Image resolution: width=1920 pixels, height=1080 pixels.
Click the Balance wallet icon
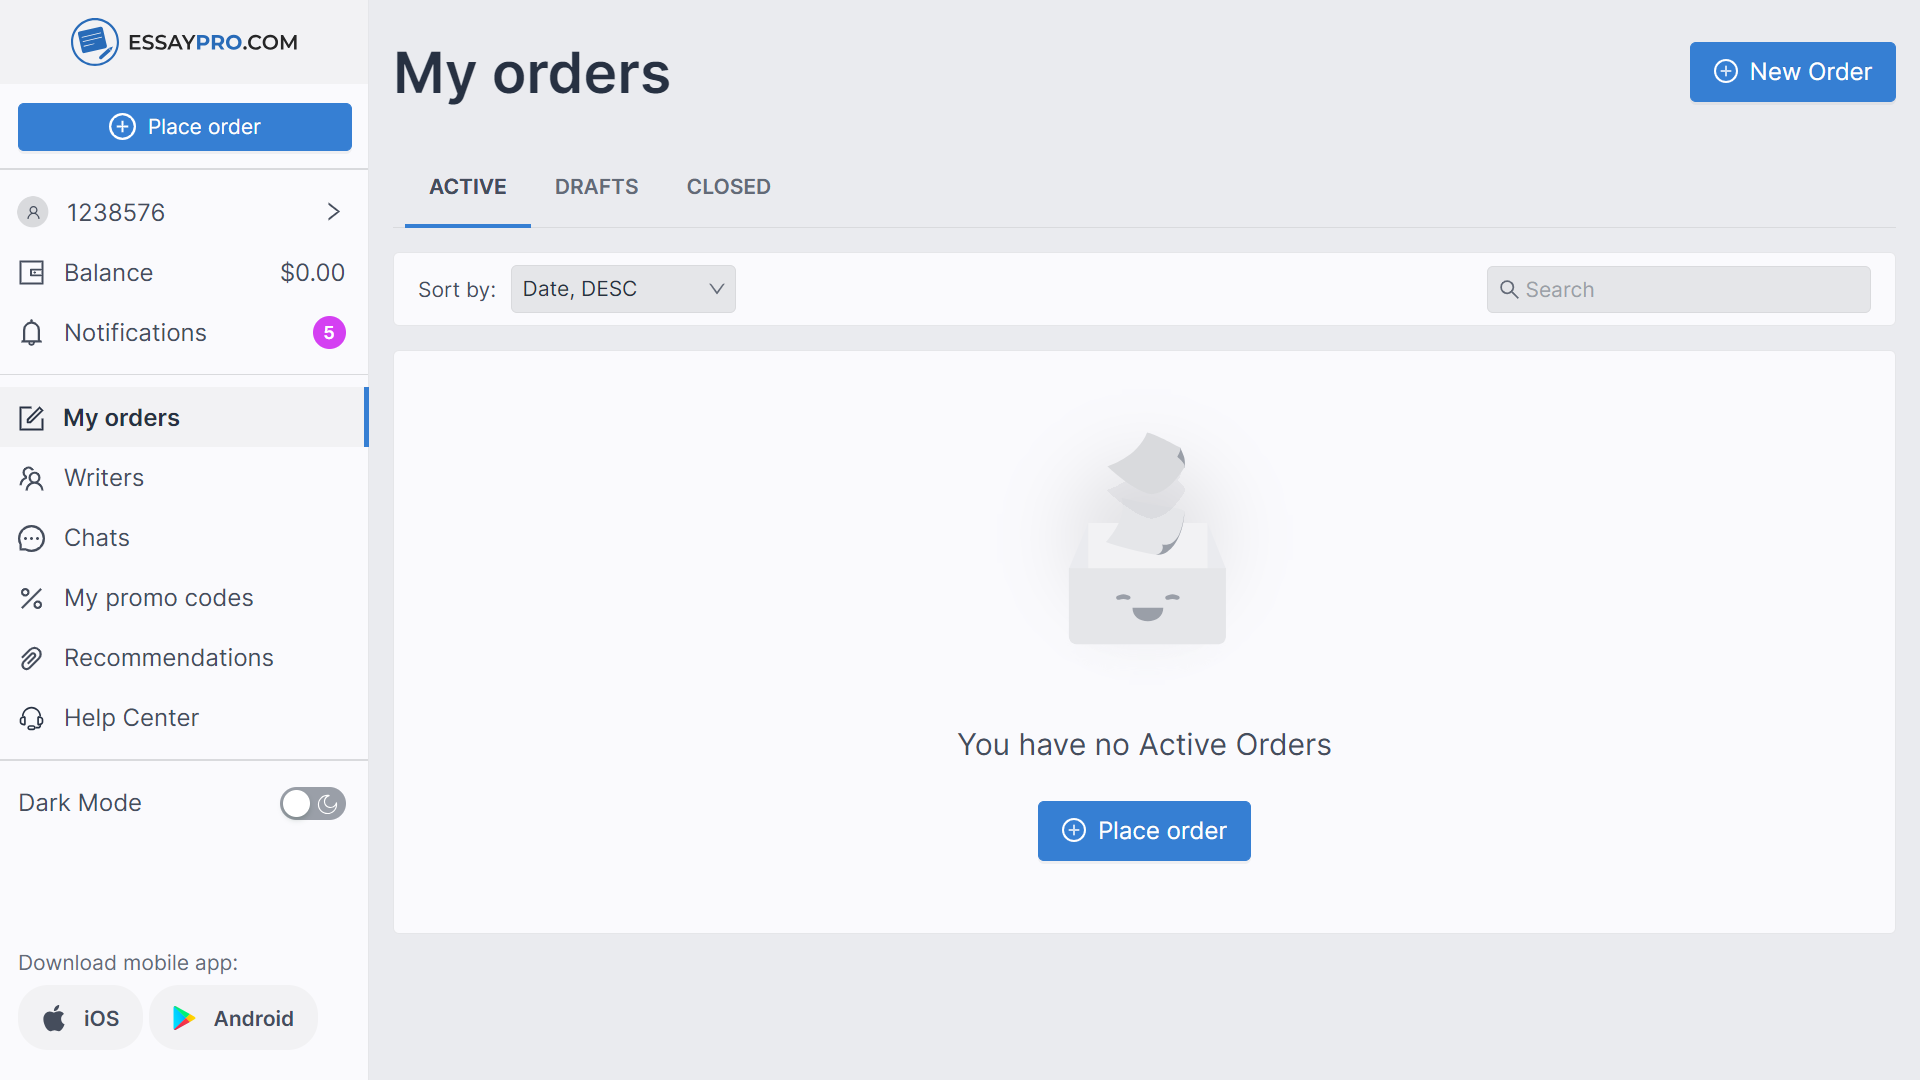point(32,273)
